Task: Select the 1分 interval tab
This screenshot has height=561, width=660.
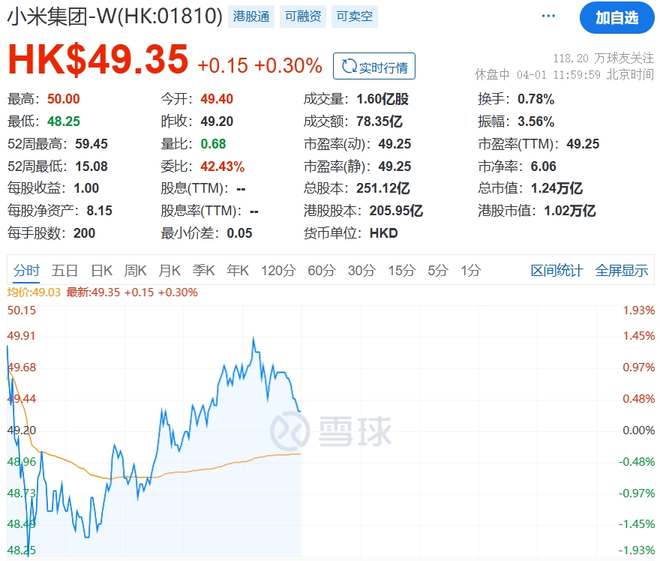Action: click(x=470, y=270)
